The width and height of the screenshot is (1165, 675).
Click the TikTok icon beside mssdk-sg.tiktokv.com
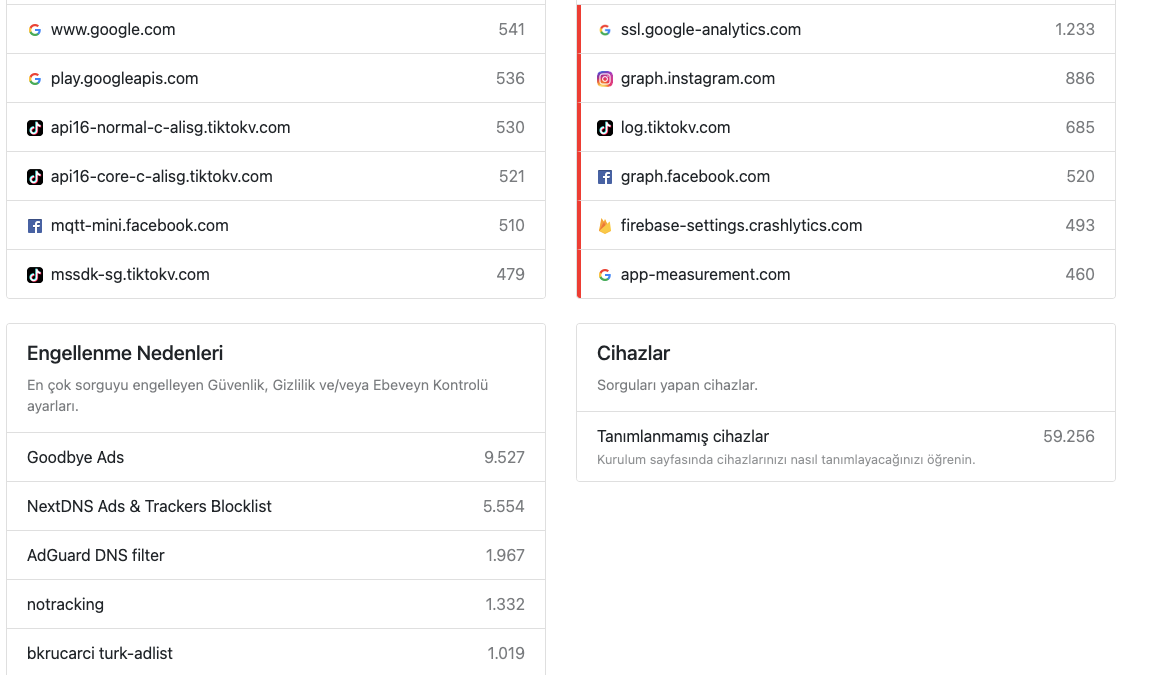(35, 275)
